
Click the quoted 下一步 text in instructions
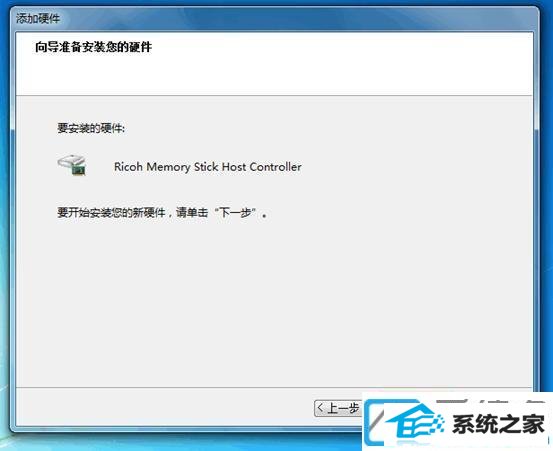[x=235, y=213]
